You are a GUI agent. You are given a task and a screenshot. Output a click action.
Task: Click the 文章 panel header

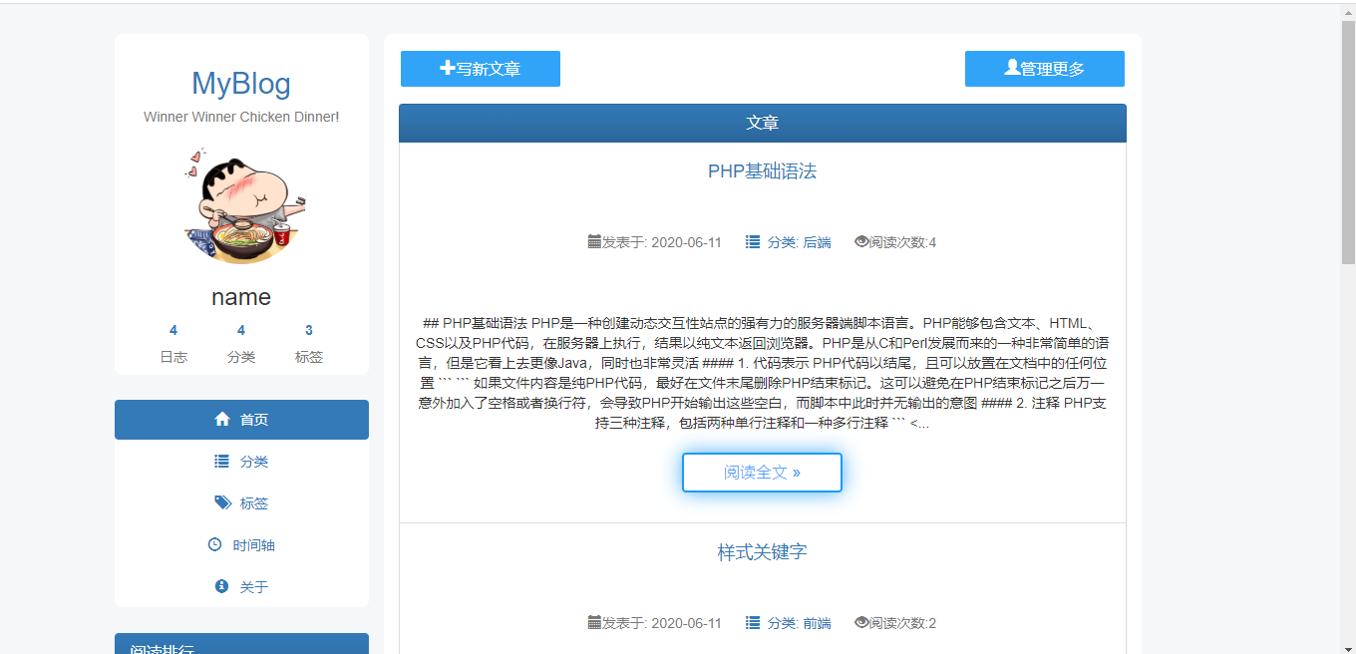coord(762,123)
